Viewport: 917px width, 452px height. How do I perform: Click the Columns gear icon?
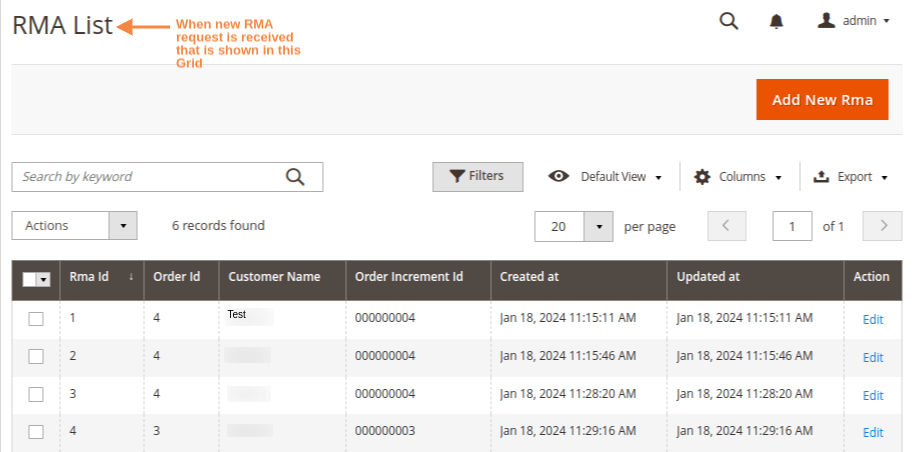[x=703, y=177]
